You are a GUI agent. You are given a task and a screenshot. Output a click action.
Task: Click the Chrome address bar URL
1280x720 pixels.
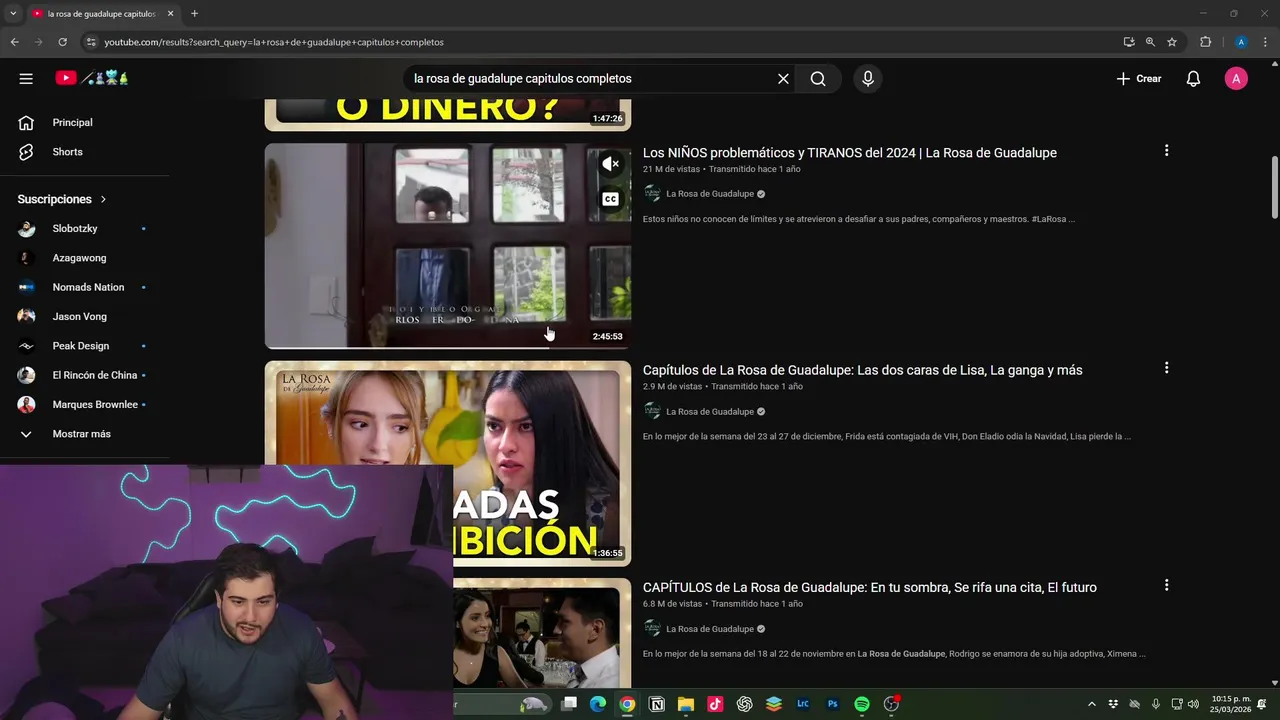tap(274, 42)
